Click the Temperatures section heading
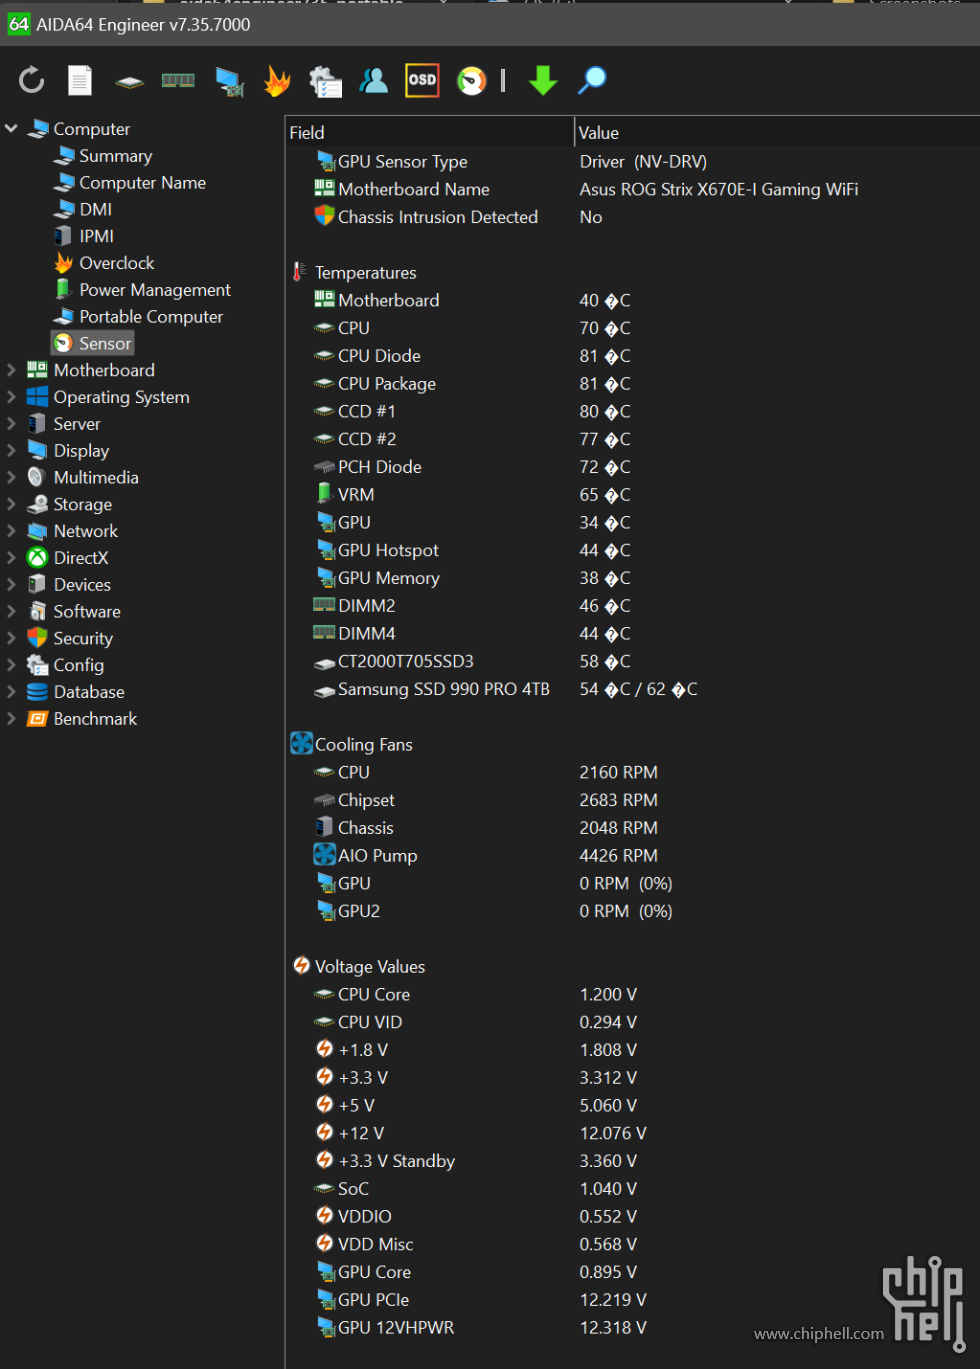This screenshot has width=980, height=1369. pos(354,273)
